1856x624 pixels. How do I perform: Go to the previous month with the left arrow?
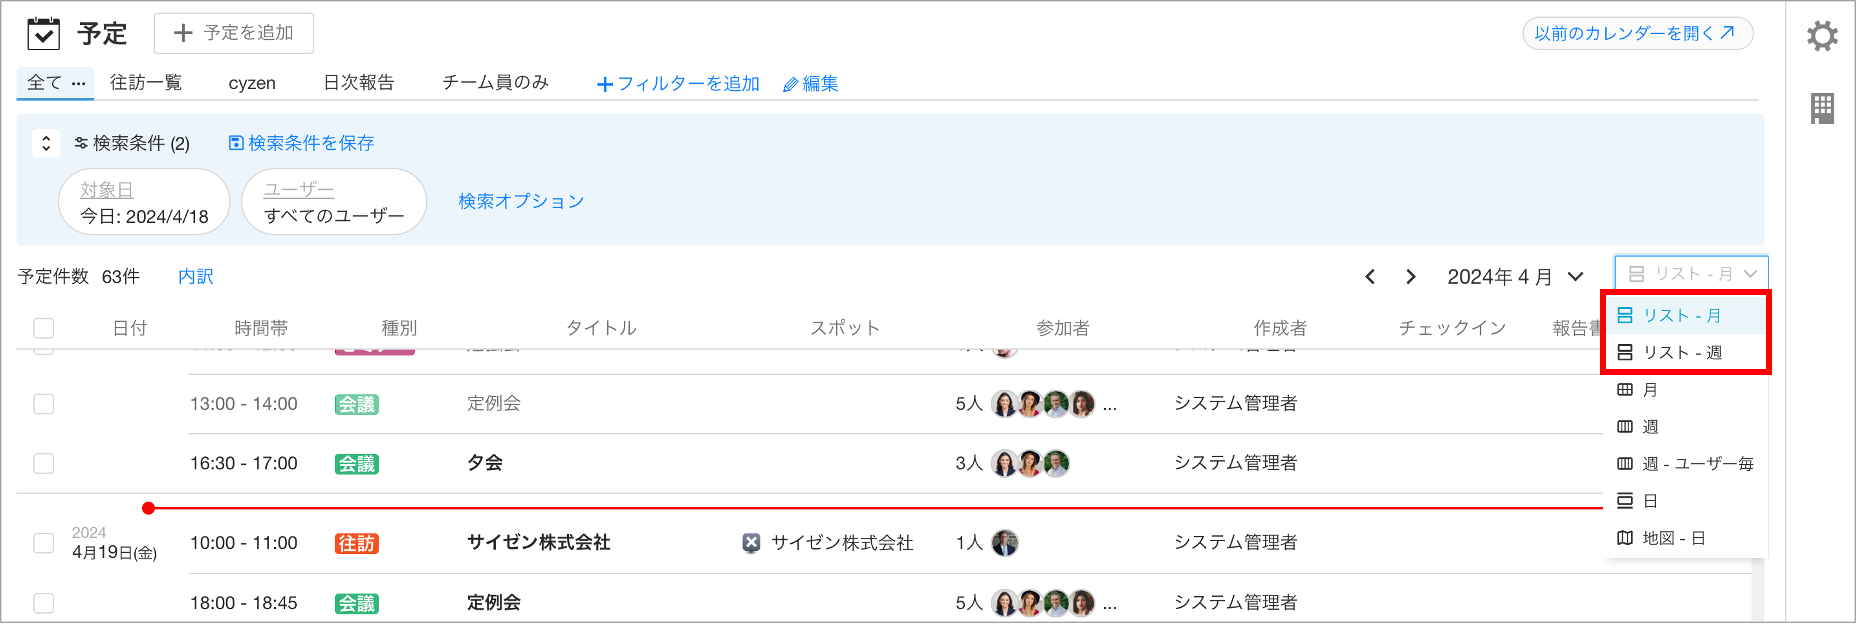click(1370, 277)
